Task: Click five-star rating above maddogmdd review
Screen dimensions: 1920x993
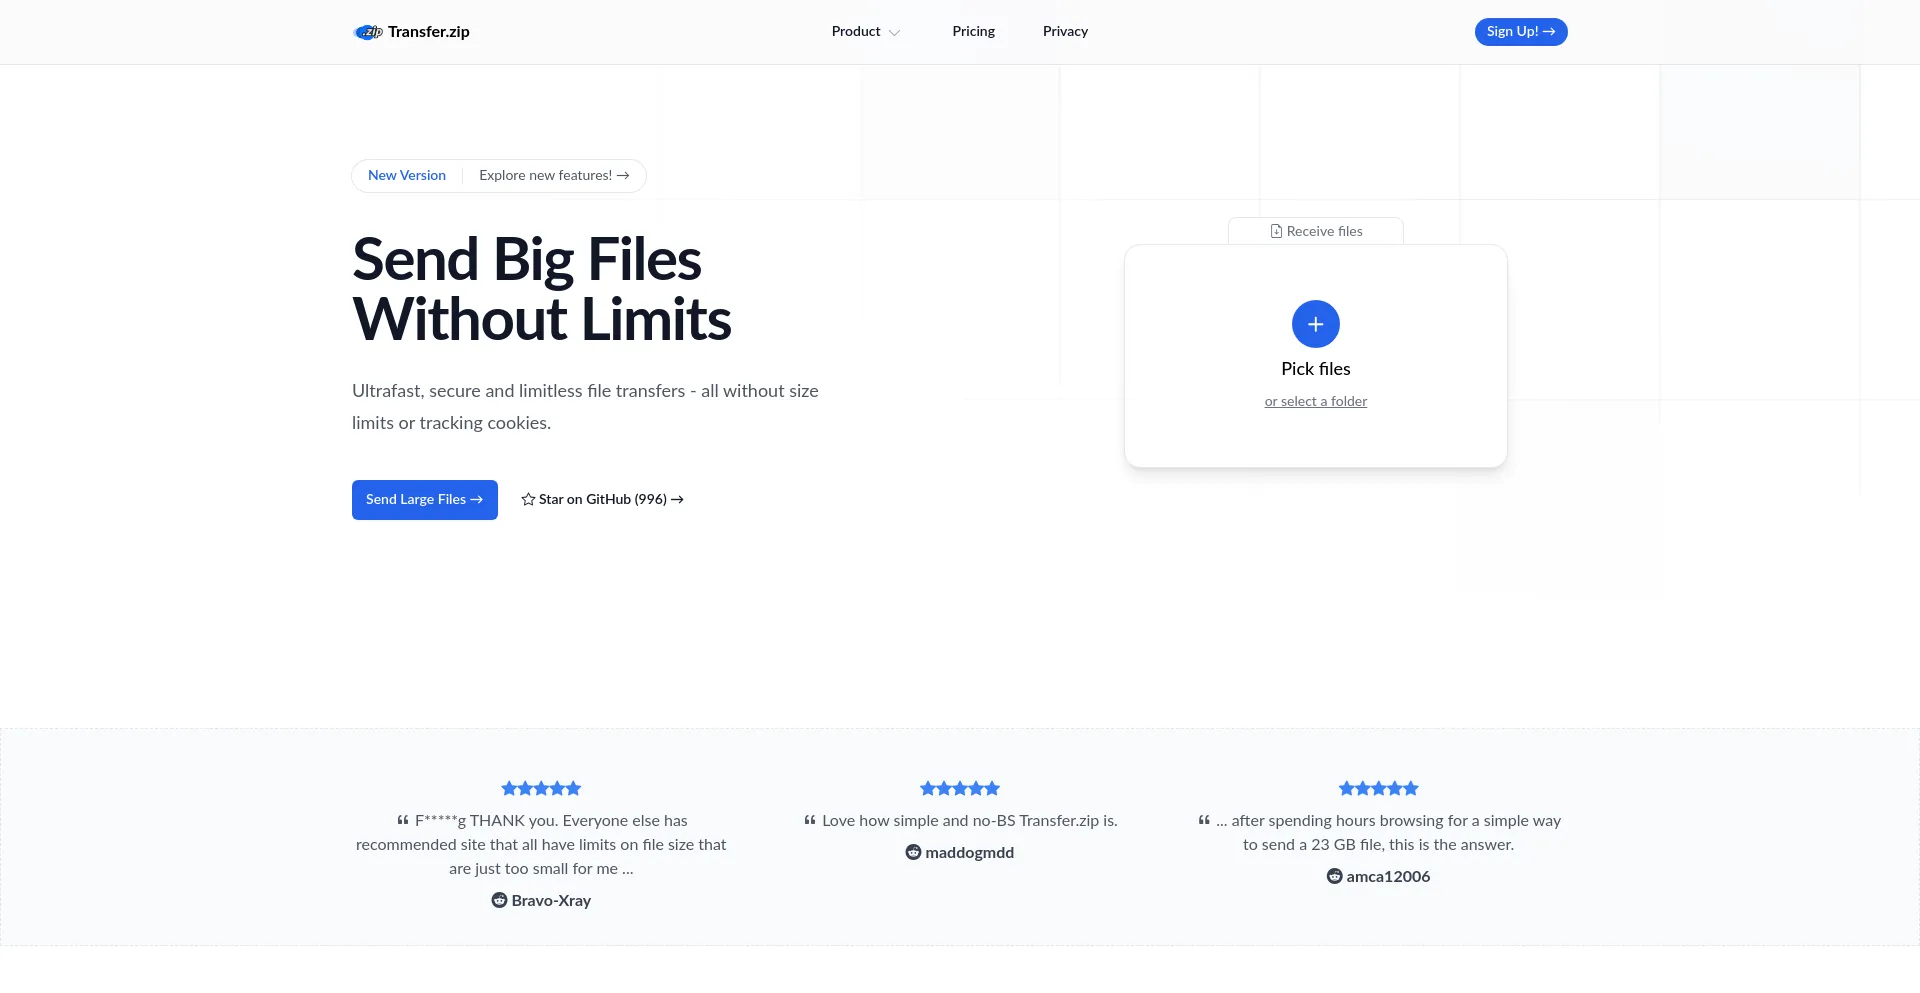Action: point(959,788)
